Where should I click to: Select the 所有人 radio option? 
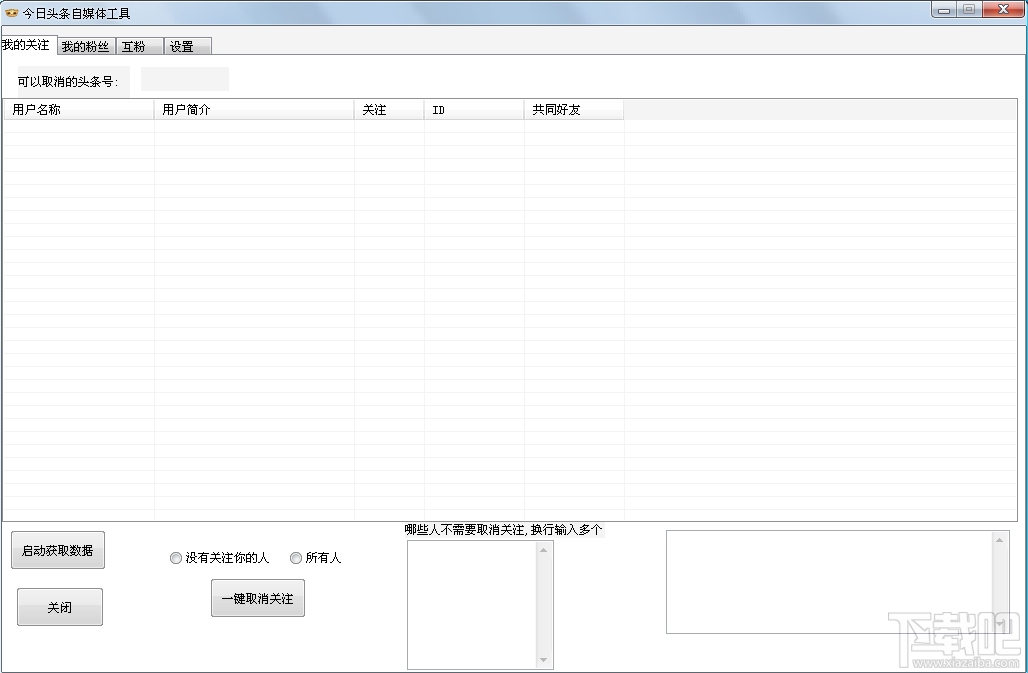point(315,558)
